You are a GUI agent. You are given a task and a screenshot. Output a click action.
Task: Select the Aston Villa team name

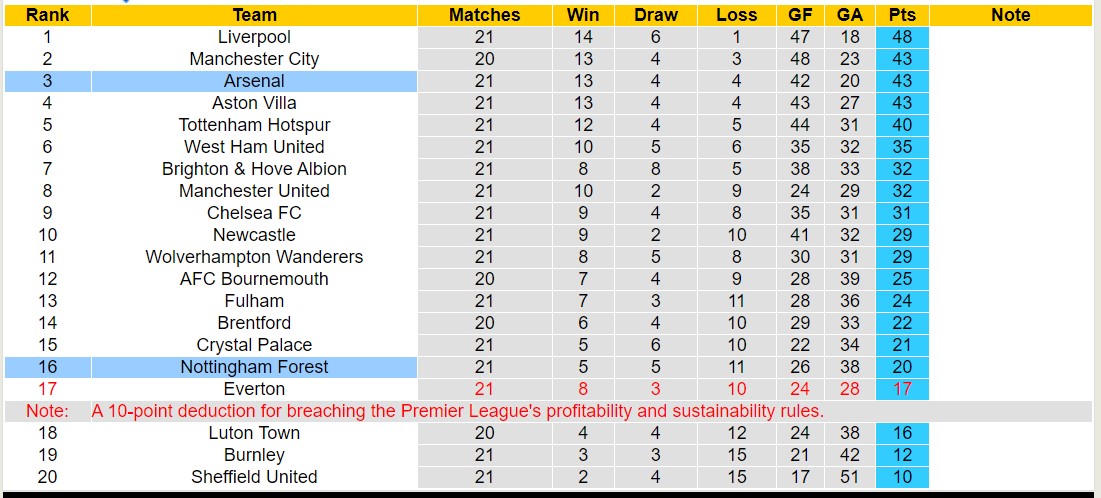coord(254,103)
